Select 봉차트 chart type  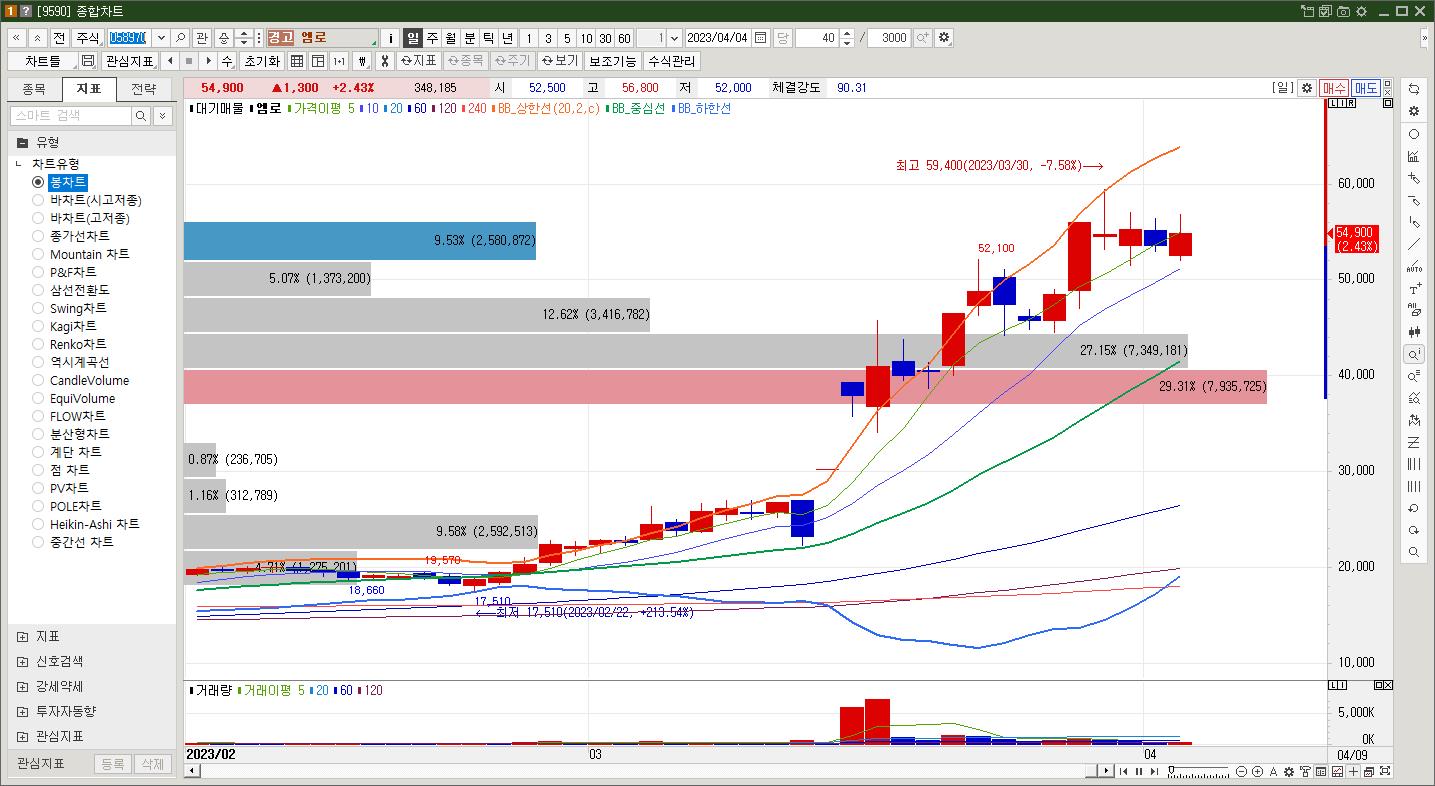click(68, 182)
